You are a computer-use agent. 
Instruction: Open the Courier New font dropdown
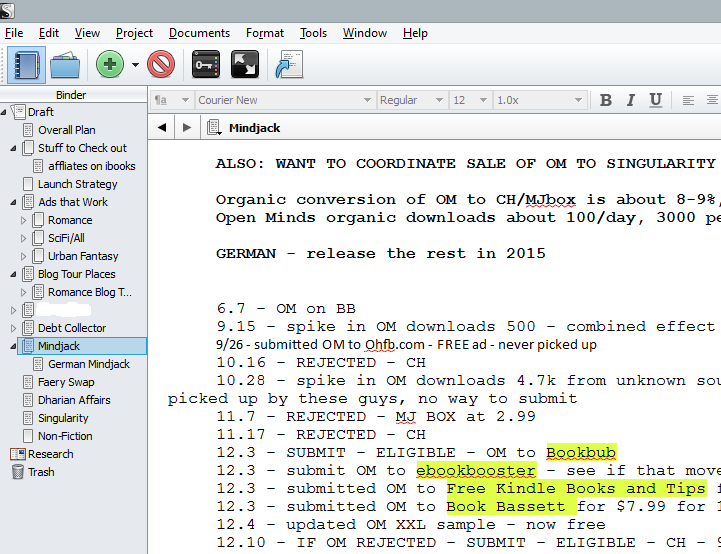(x=283, y=100)
